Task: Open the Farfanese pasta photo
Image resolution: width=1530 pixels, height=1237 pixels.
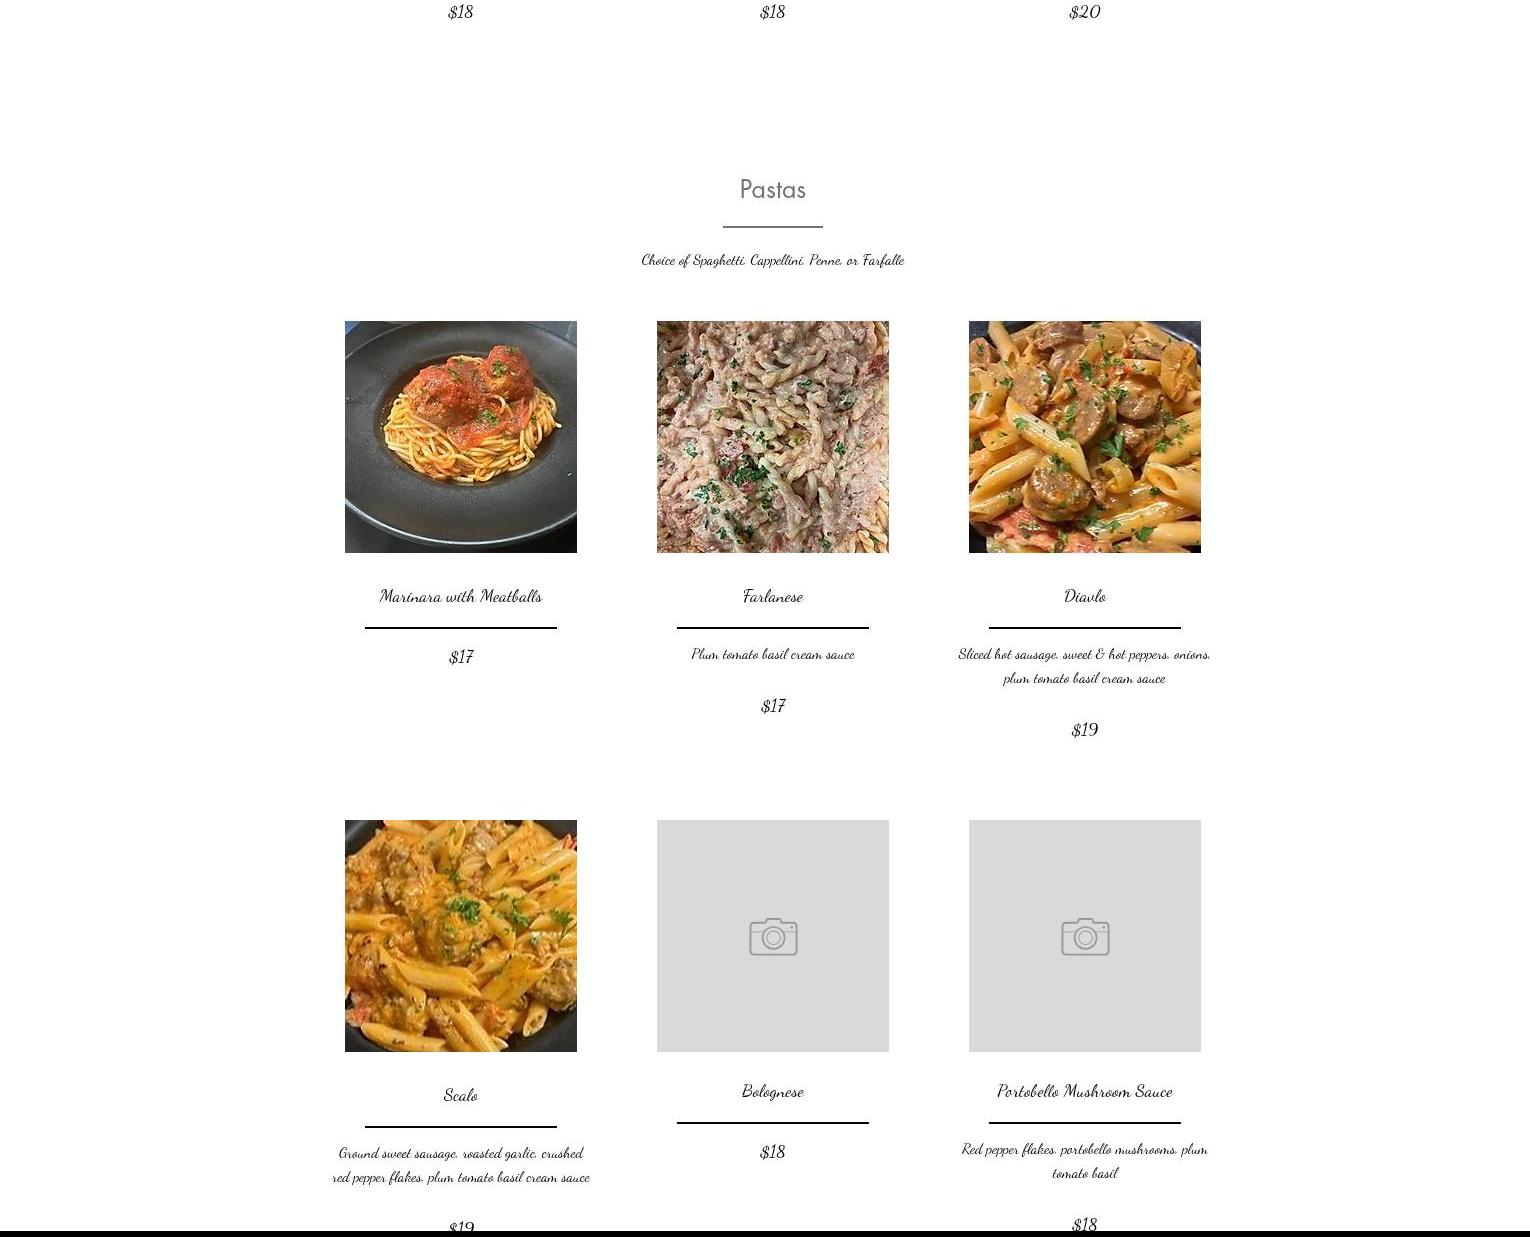Action: click(x=773, y=437)
